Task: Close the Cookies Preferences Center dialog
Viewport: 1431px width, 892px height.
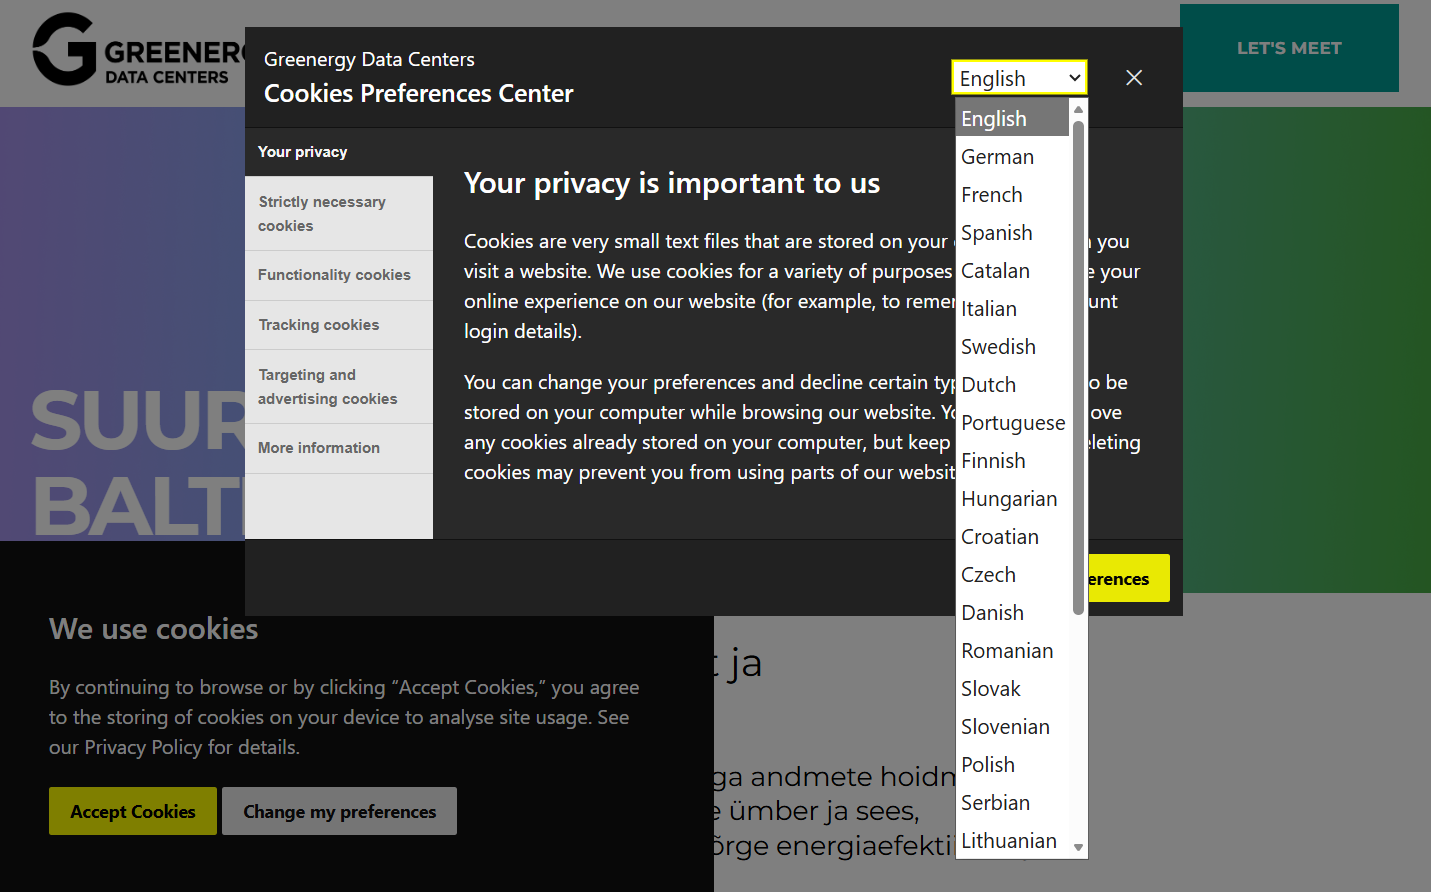Action: pos(1134,78)
